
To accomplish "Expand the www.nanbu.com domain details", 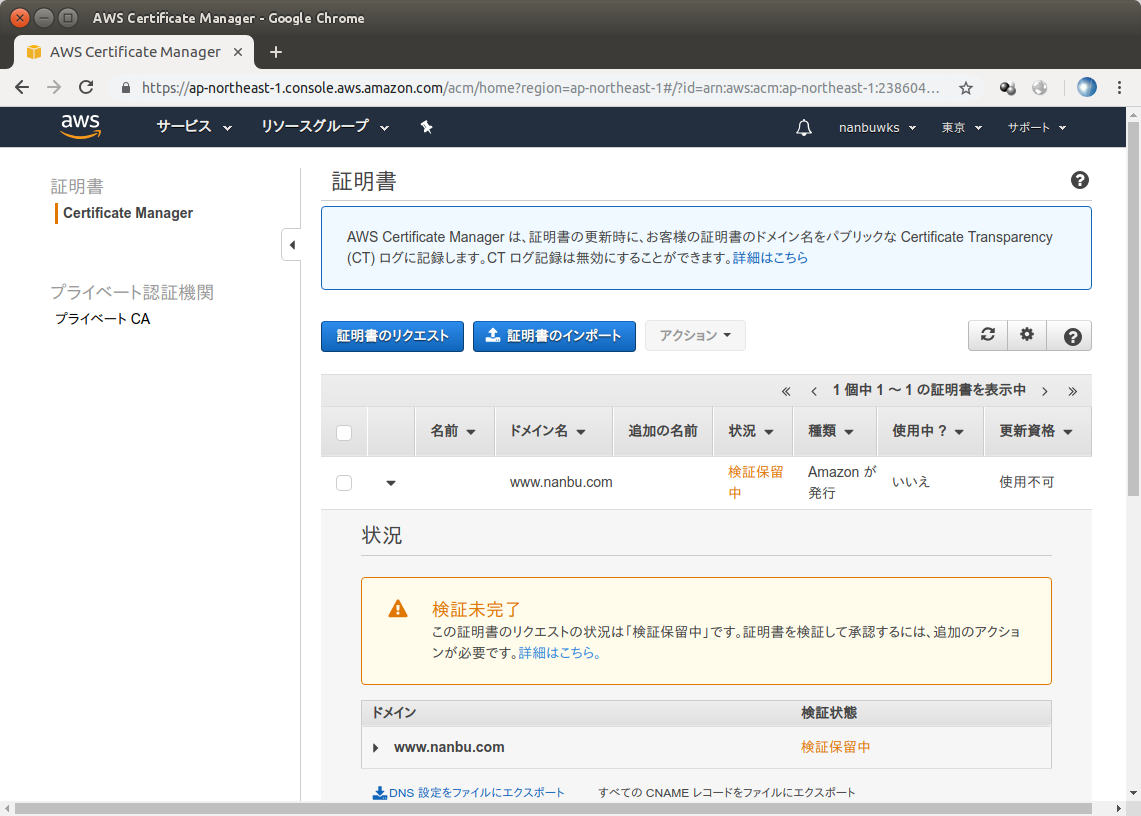I will [375, 746].
